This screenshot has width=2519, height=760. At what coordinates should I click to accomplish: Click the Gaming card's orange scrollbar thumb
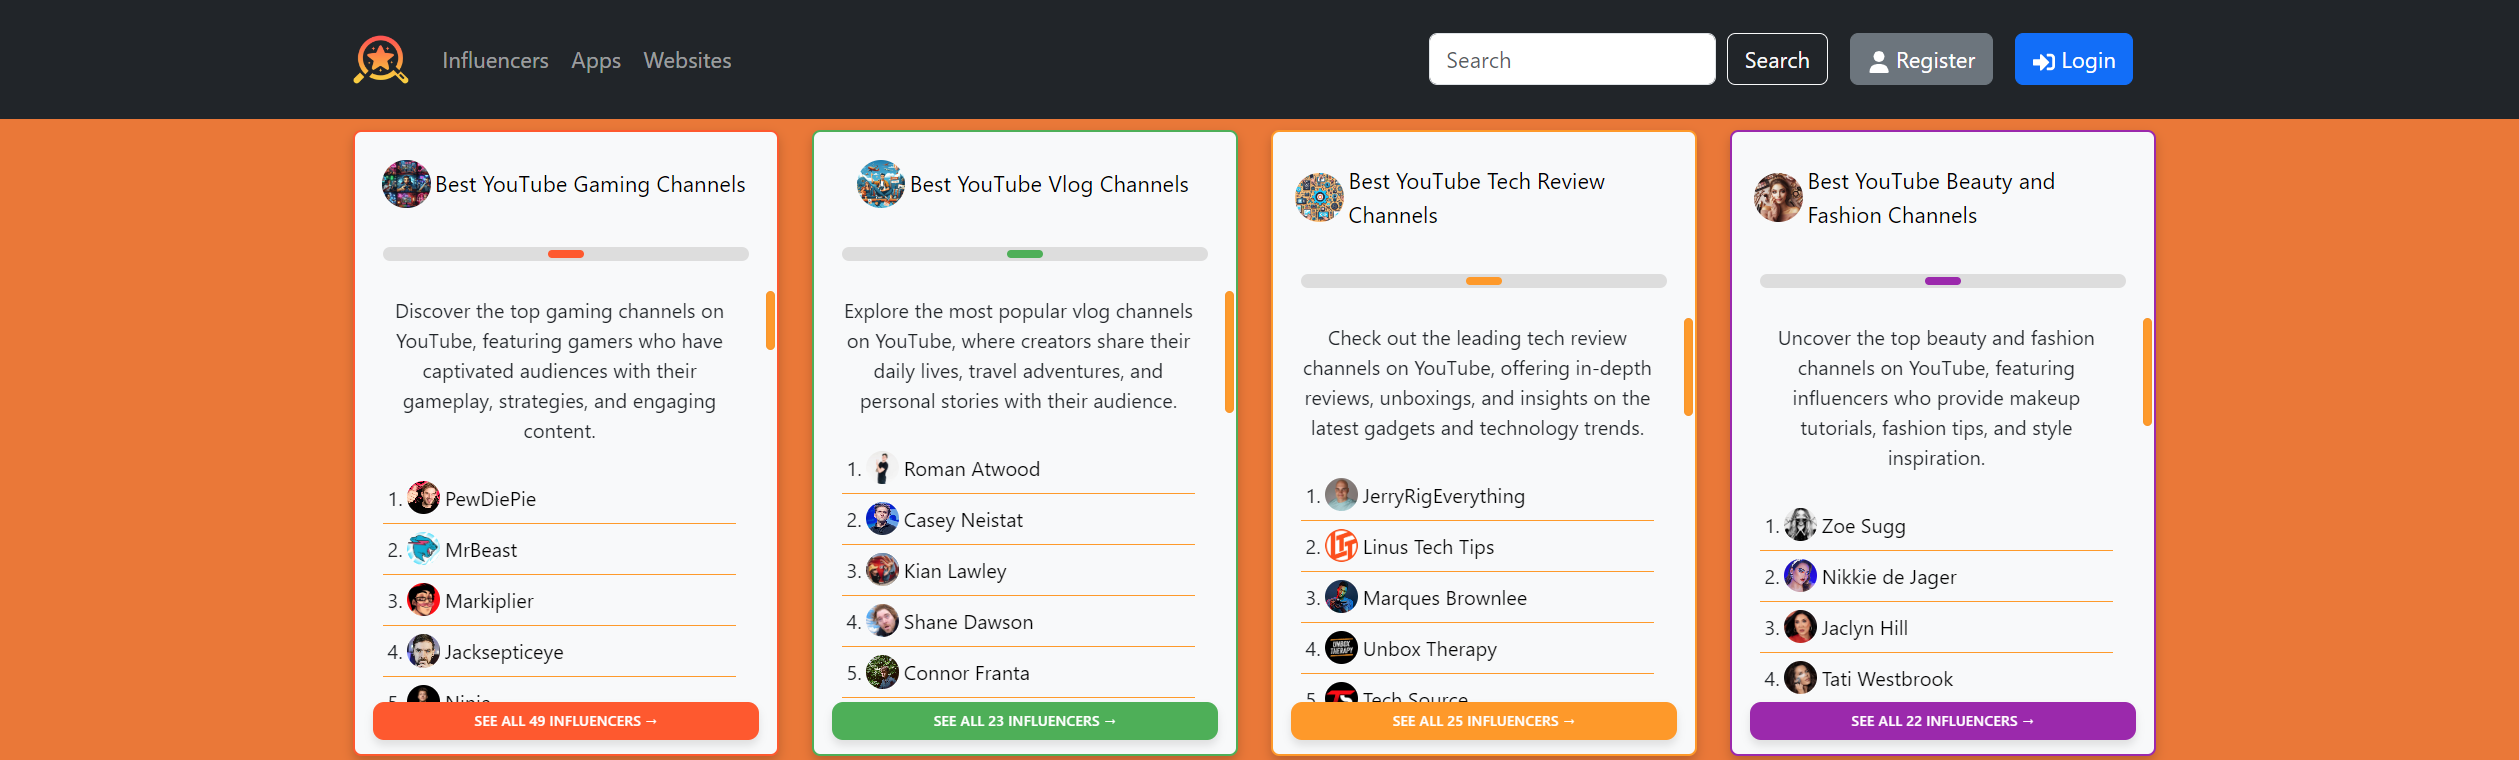tap(770, 320)
